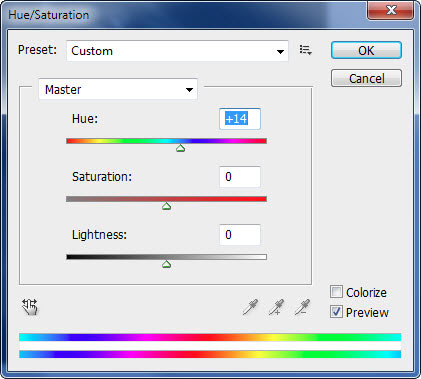Open the Preset dropdown showing Custom
Screen dimensions: 421x379
click(177, 51)
